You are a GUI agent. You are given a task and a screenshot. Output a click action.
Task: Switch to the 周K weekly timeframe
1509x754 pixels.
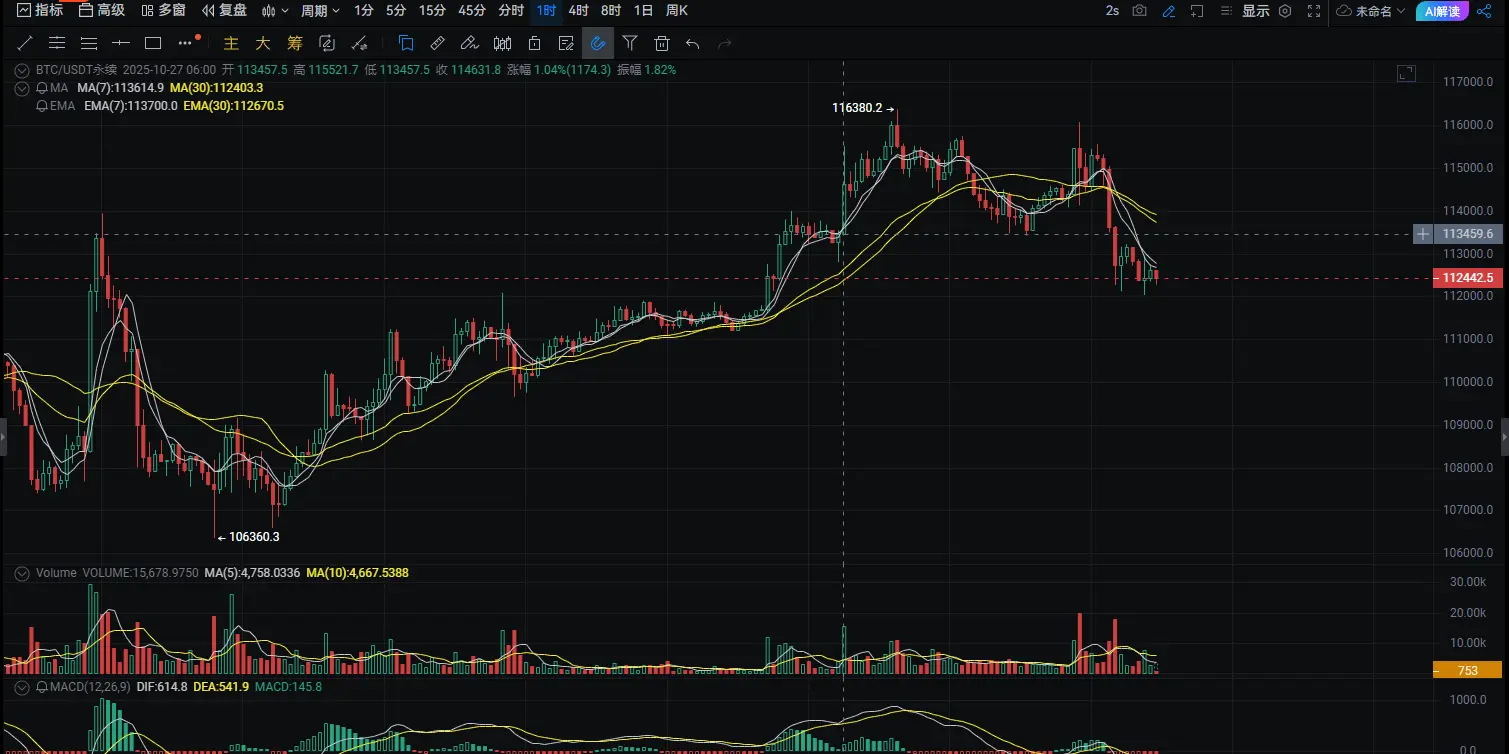pyautogui.click(x=677, y=11)
